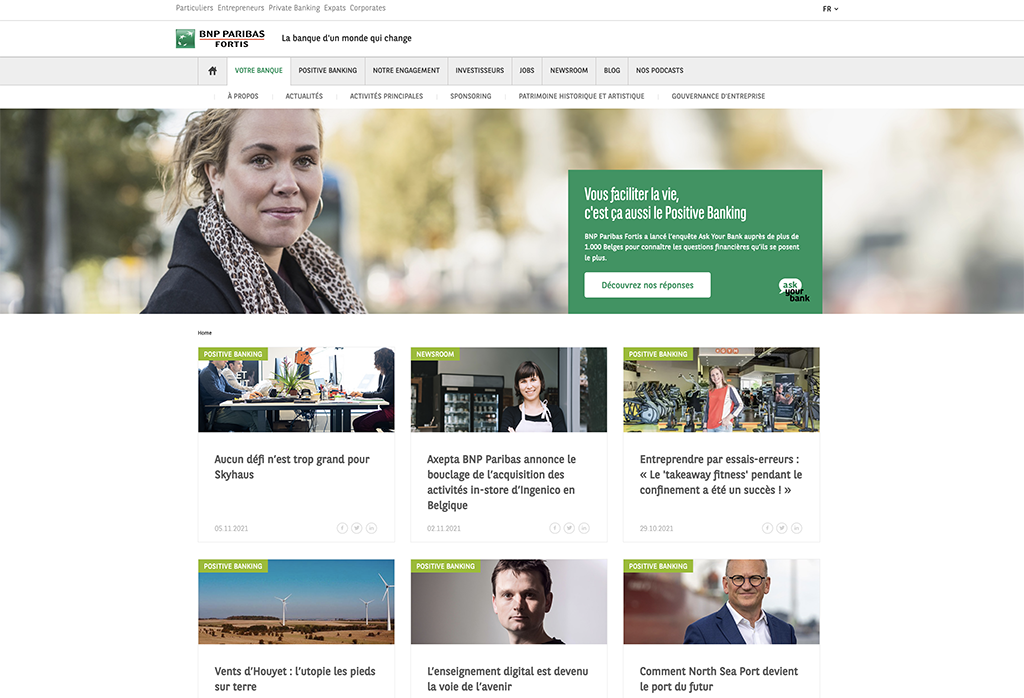Image resolution: width=1024 pixels, height=698 pixels.
Task: Share Skyhaus article on LinkedIn
Action: coord(372,528)
